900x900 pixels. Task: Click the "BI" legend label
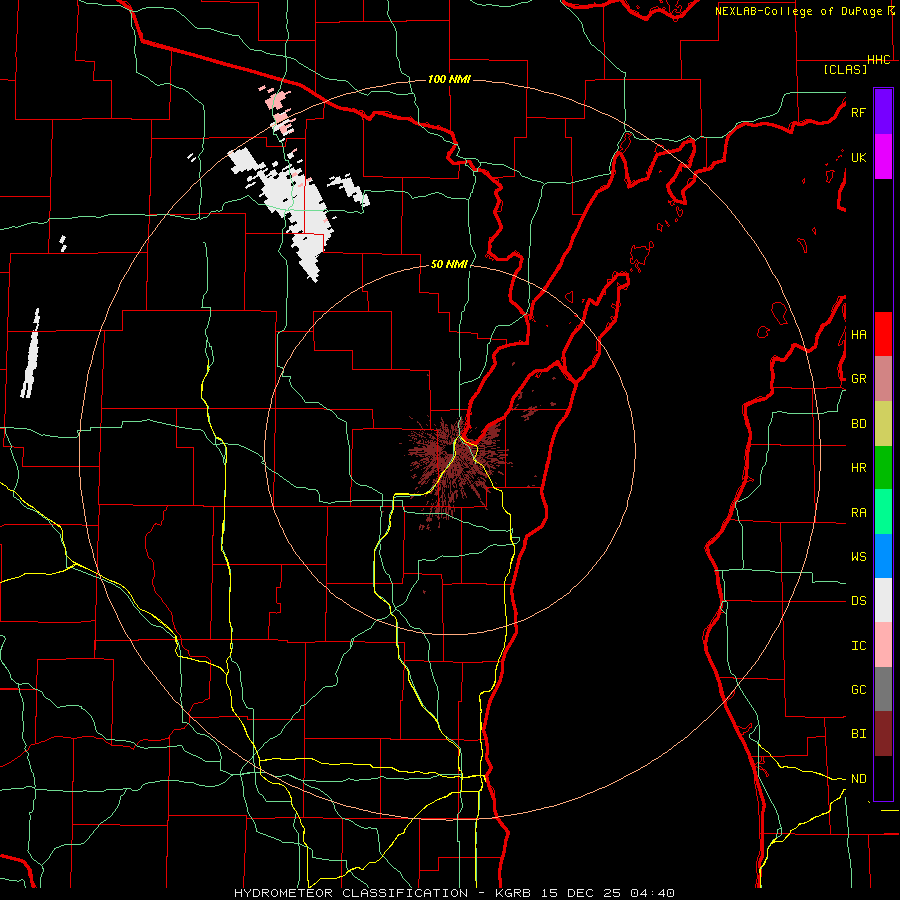coord(858,734)
